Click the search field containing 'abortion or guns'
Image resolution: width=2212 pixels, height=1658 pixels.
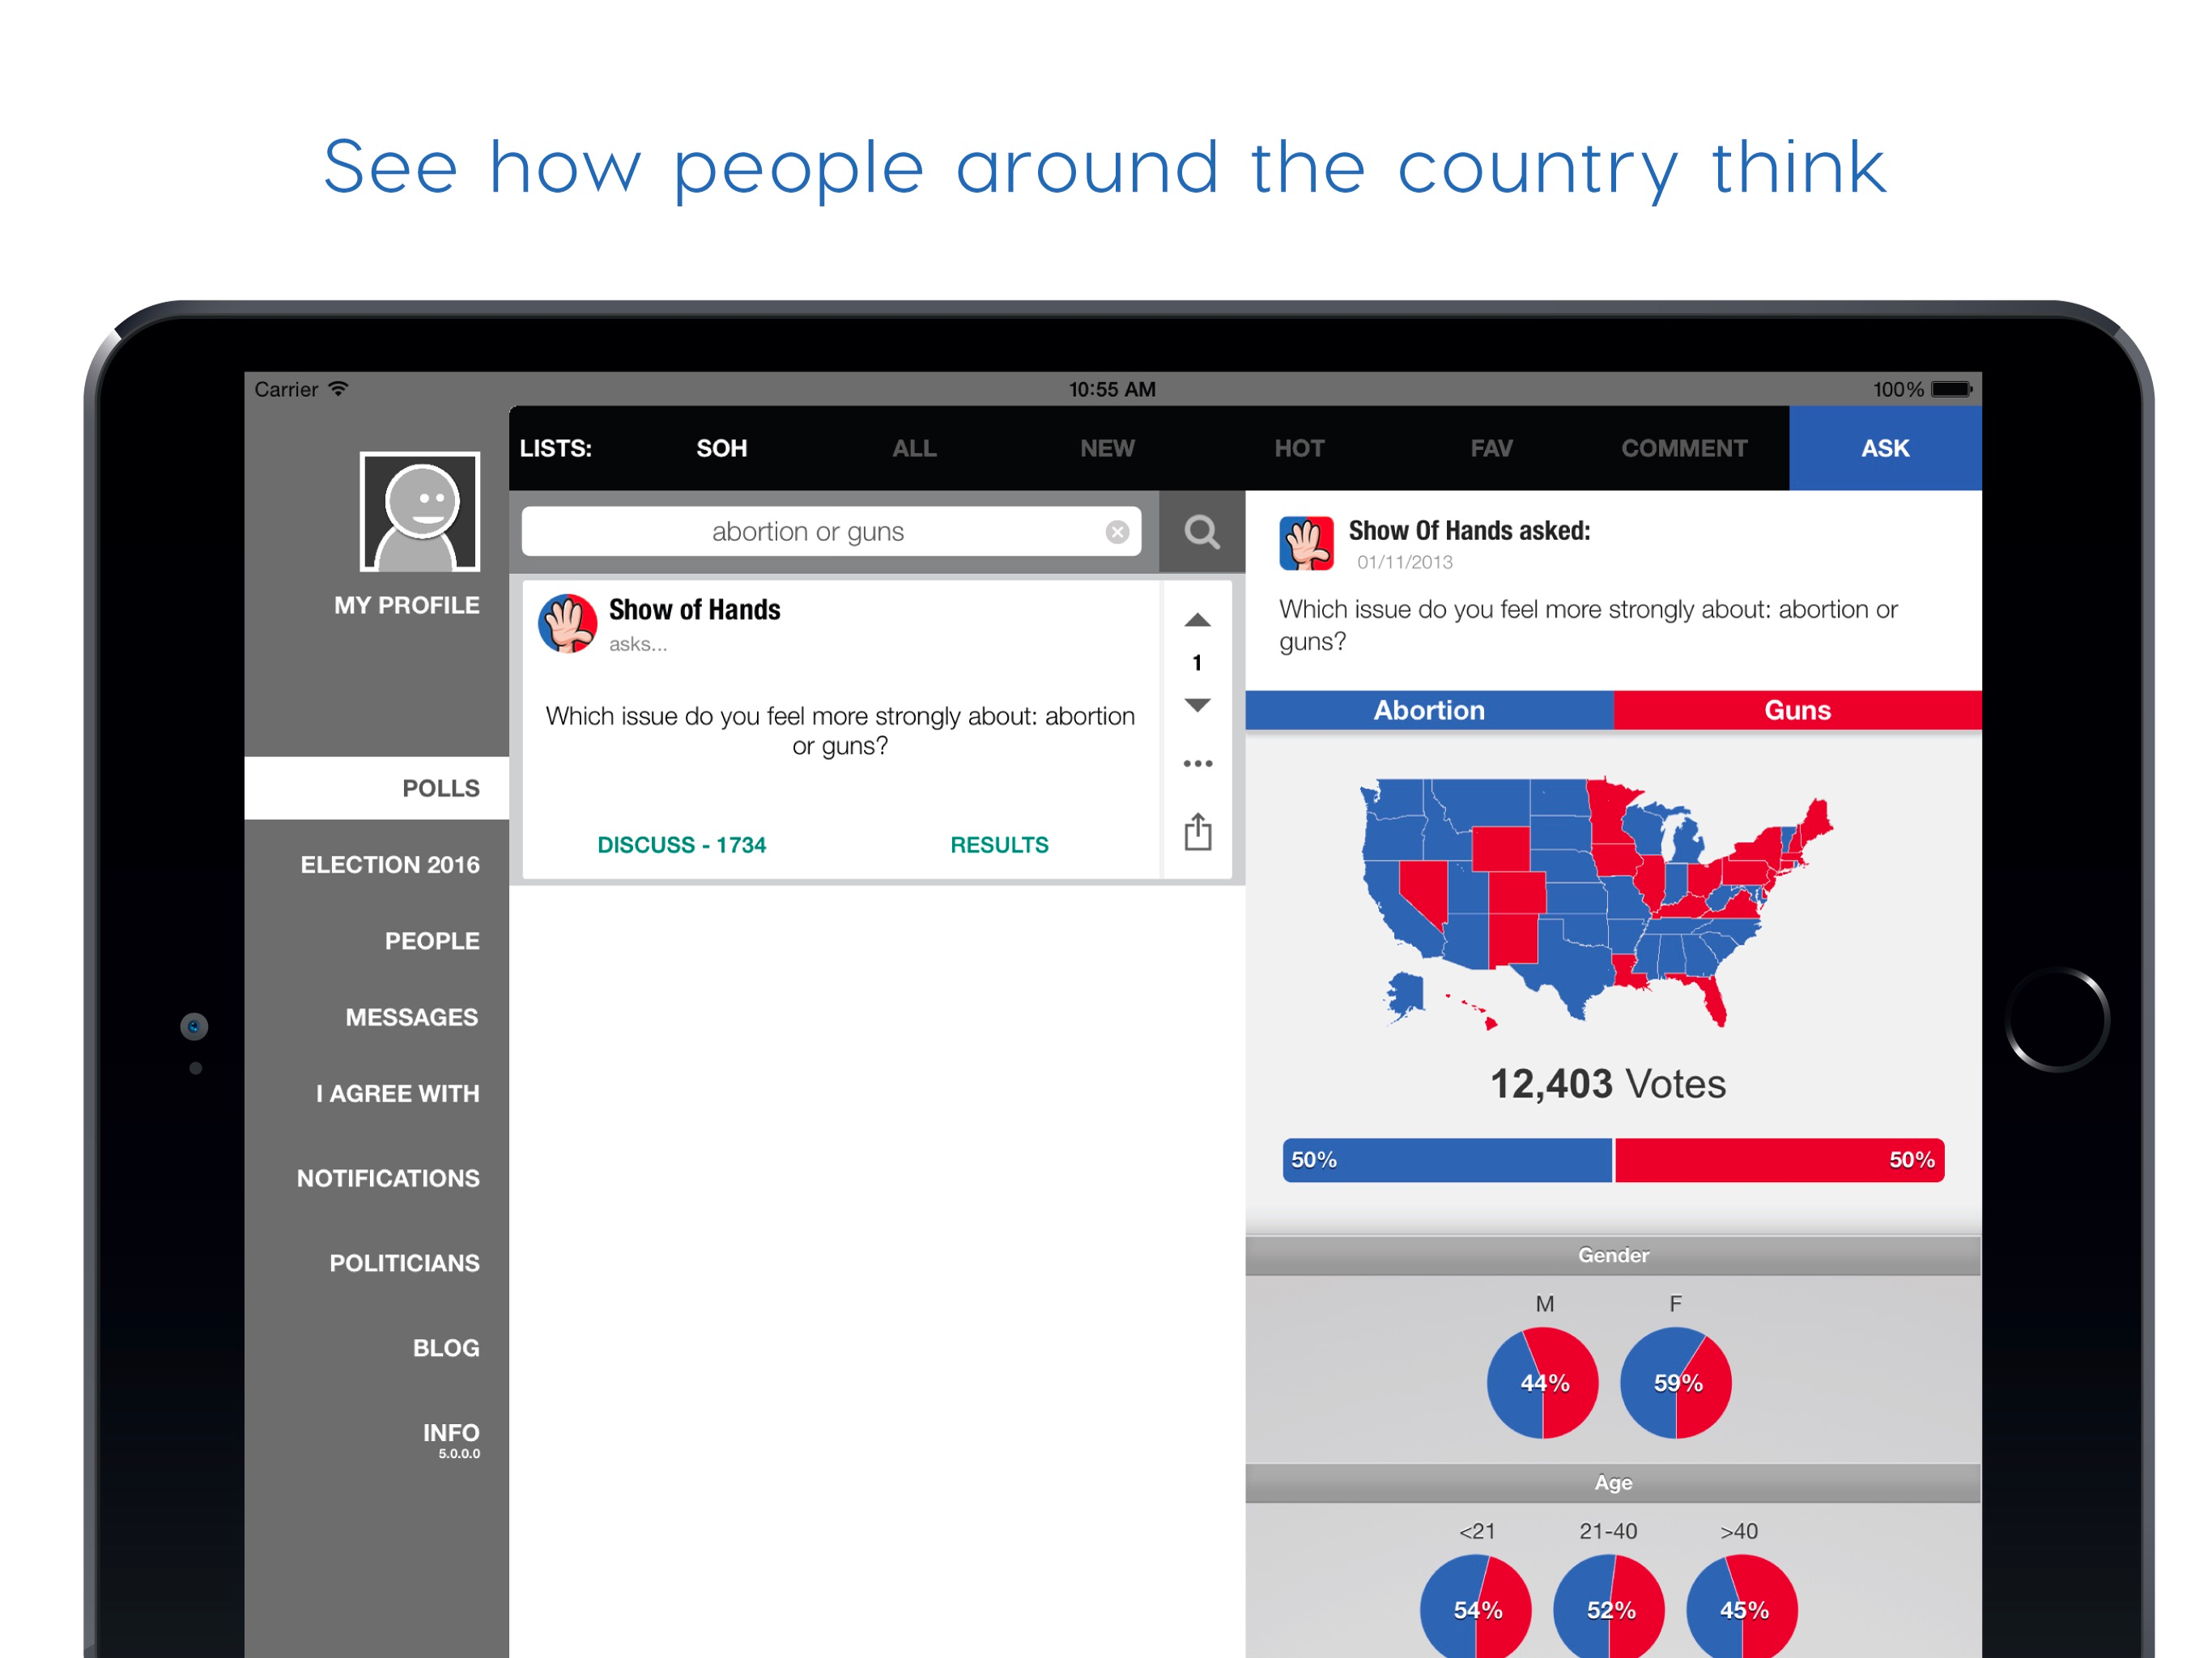[x=831, y=532]
